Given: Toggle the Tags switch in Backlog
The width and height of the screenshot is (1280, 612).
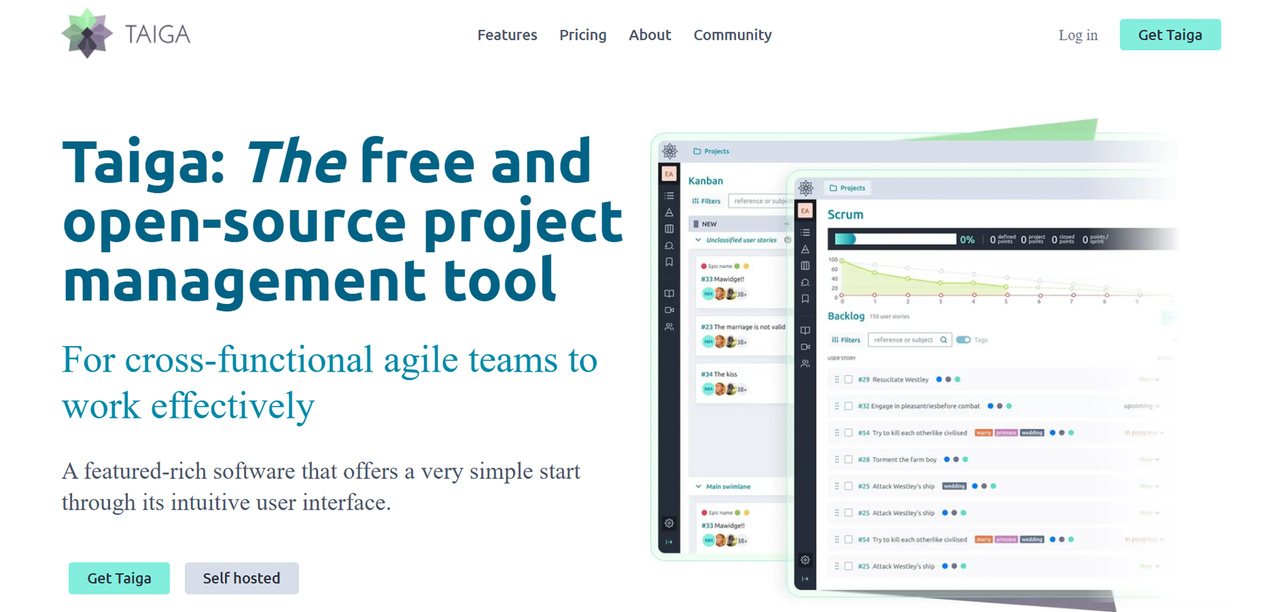Looking at the screenshot, I should pyautogui.click(x=963, y=340).
